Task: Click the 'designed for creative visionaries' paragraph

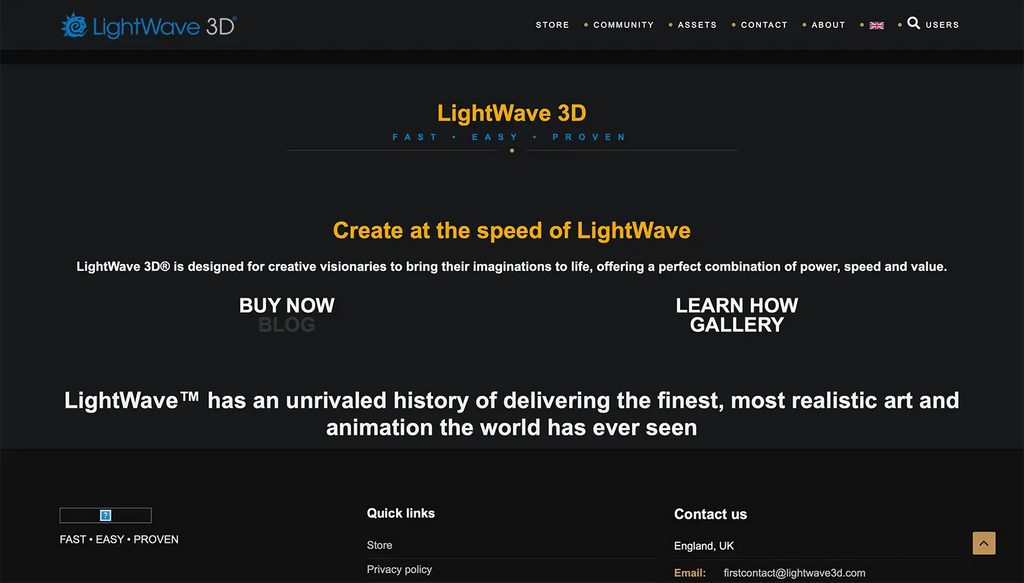Action: [511, 266]
